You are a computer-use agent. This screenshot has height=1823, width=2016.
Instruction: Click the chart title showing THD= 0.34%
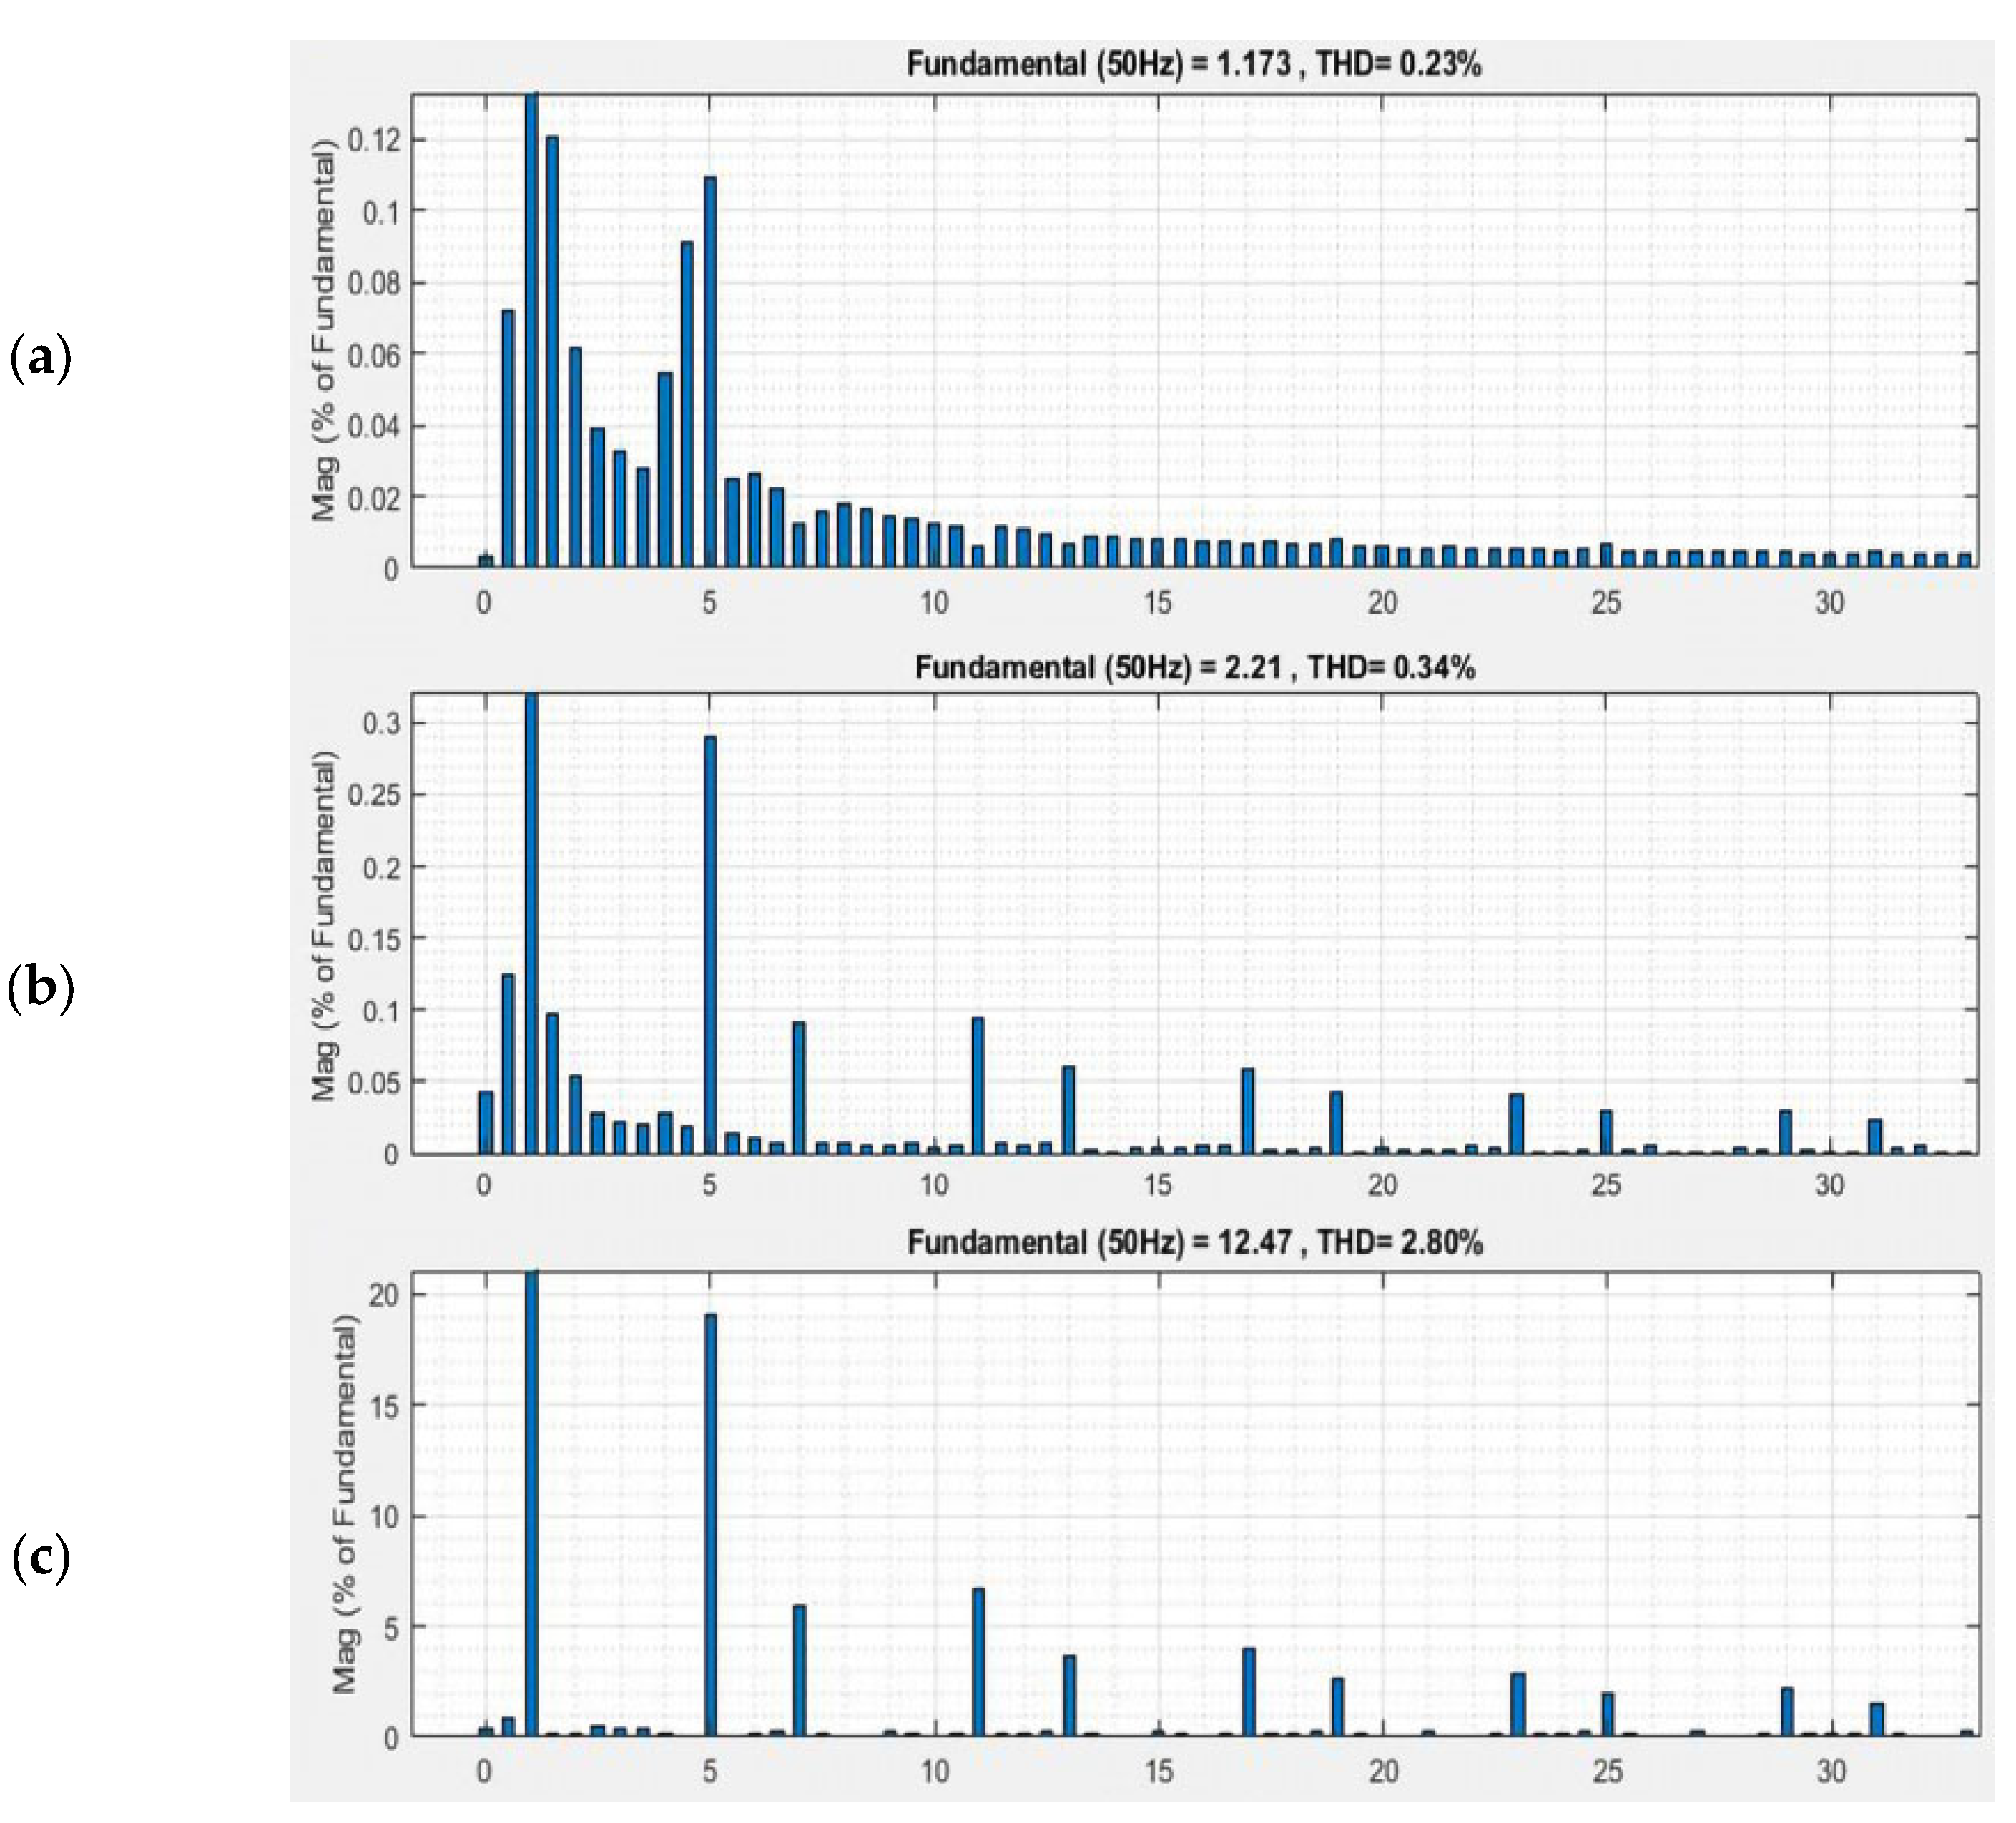coord(1194,667)
